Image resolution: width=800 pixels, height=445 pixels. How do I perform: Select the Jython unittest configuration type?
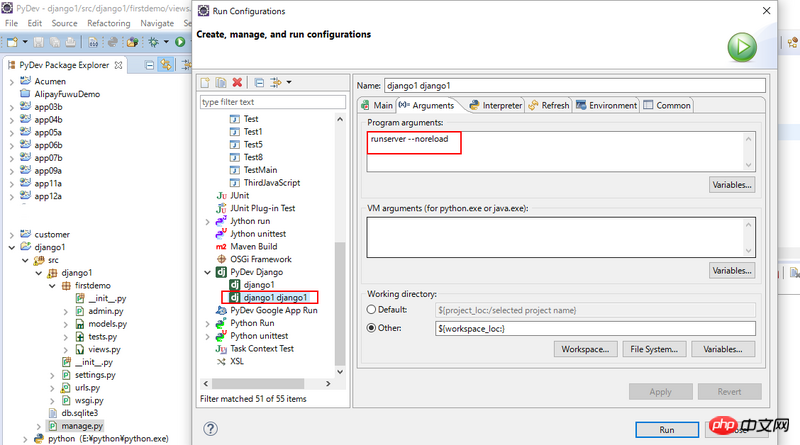258,234
